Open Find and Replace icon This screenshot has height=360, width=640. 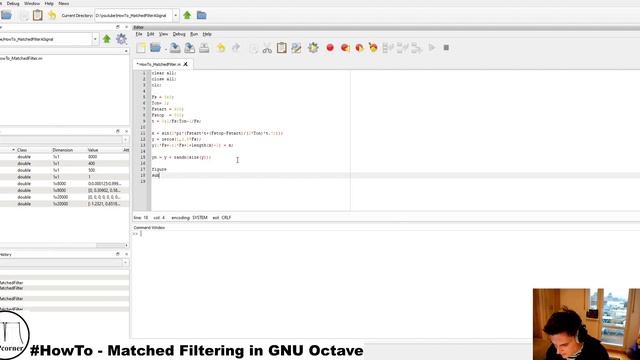[296, 48]
